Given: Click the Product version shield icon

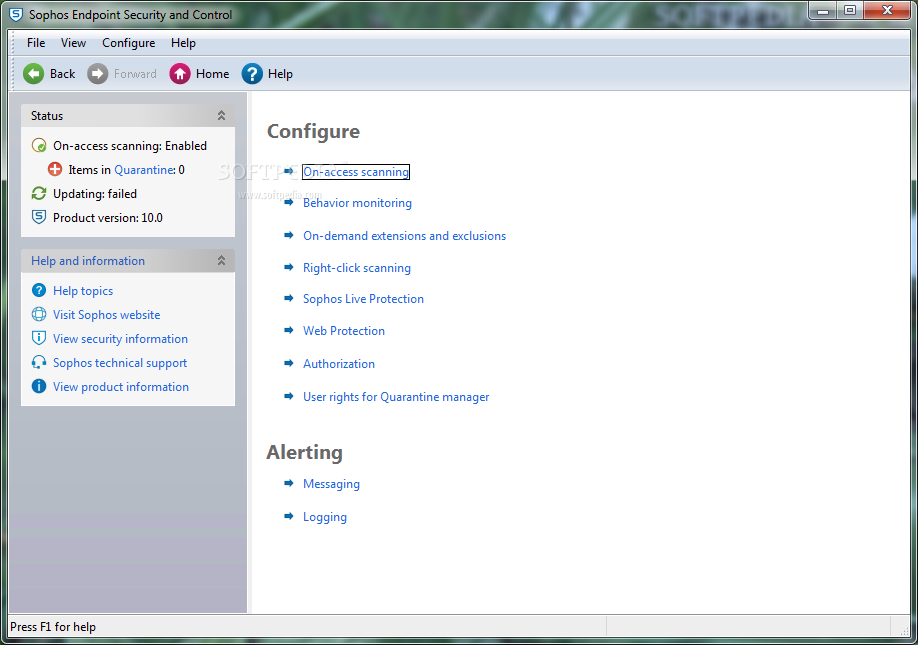Looking at the screenshot, I should [39, 217].
